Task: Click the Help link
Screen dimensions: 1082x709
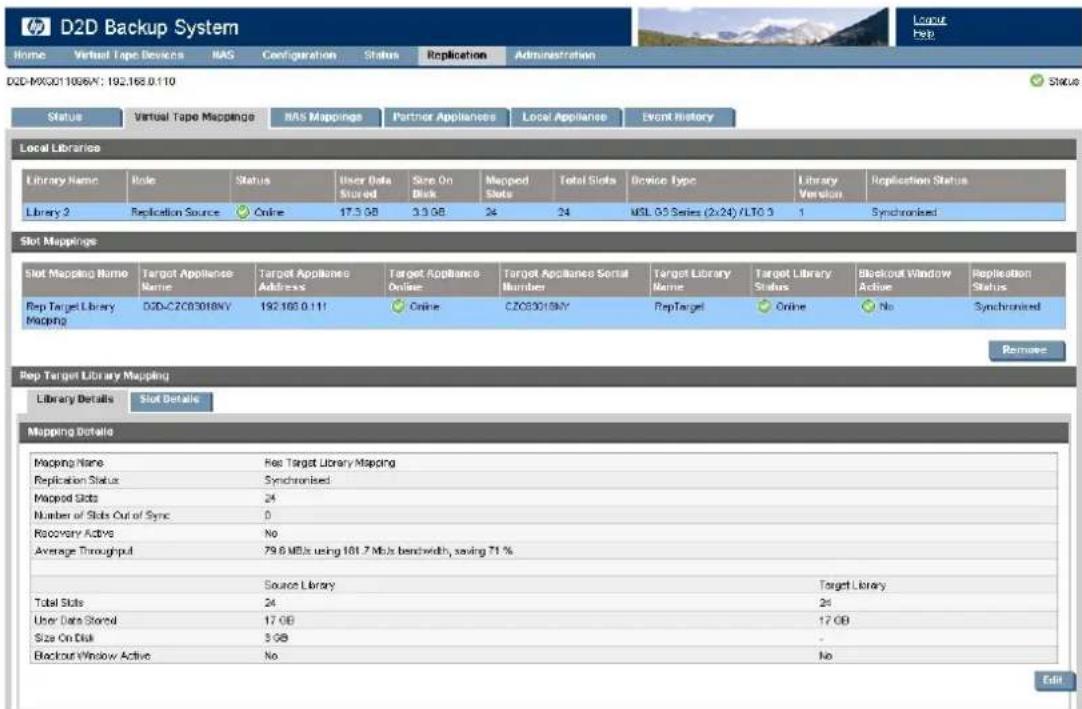Action: coord(923,33)
